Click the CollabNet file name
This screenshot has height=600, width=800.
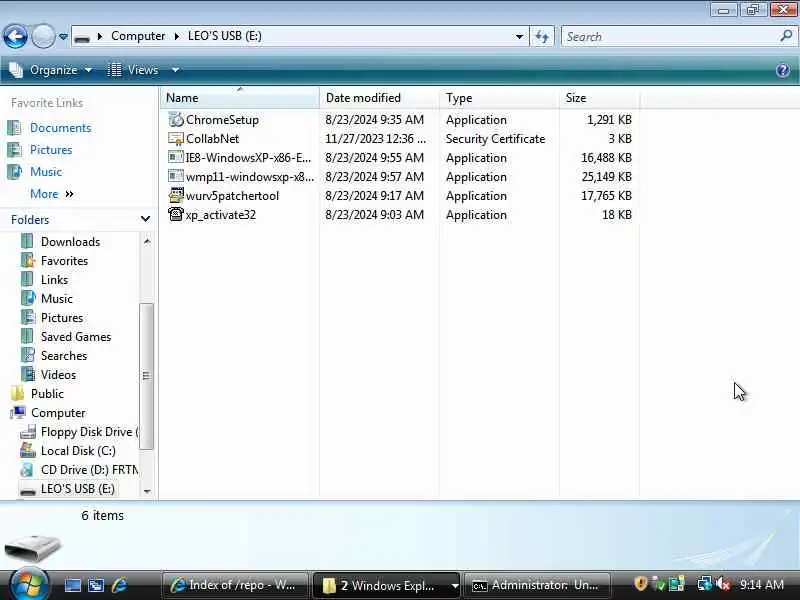click(x=212, y=139)
